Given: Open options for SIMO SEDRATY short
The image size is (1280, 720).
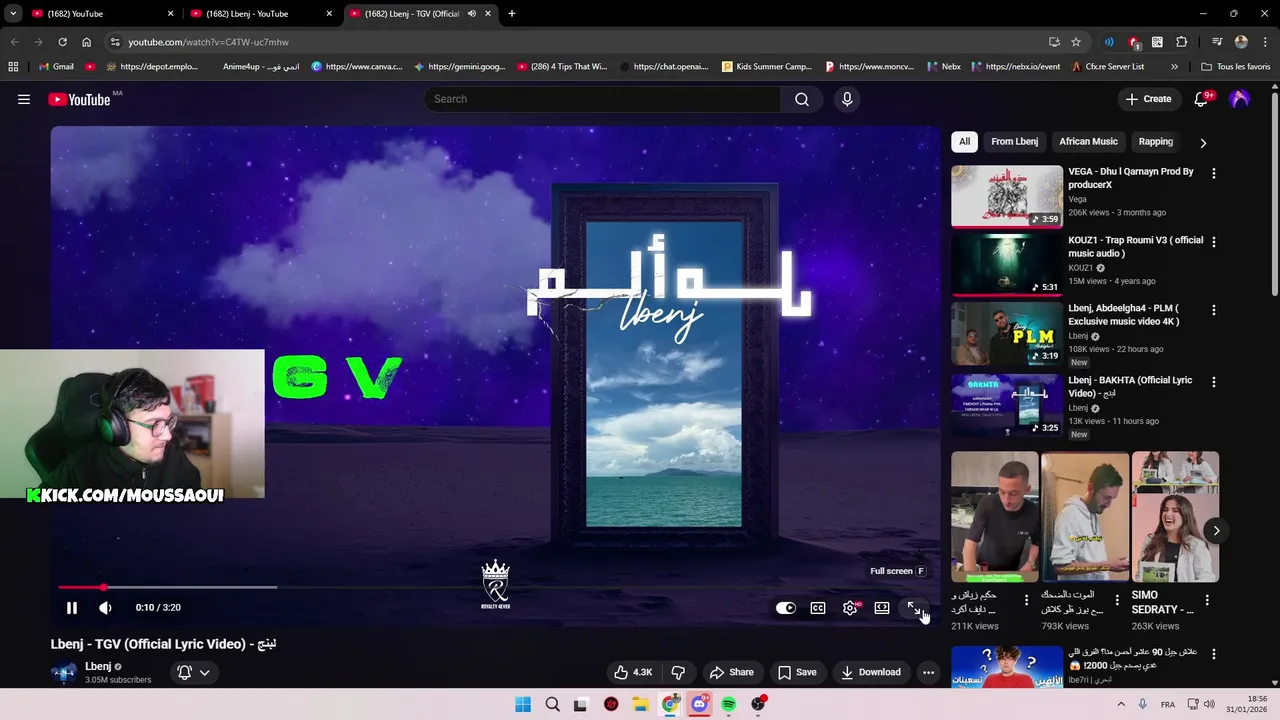Looking at the screenshot, I should click(x=1207, y=600).
